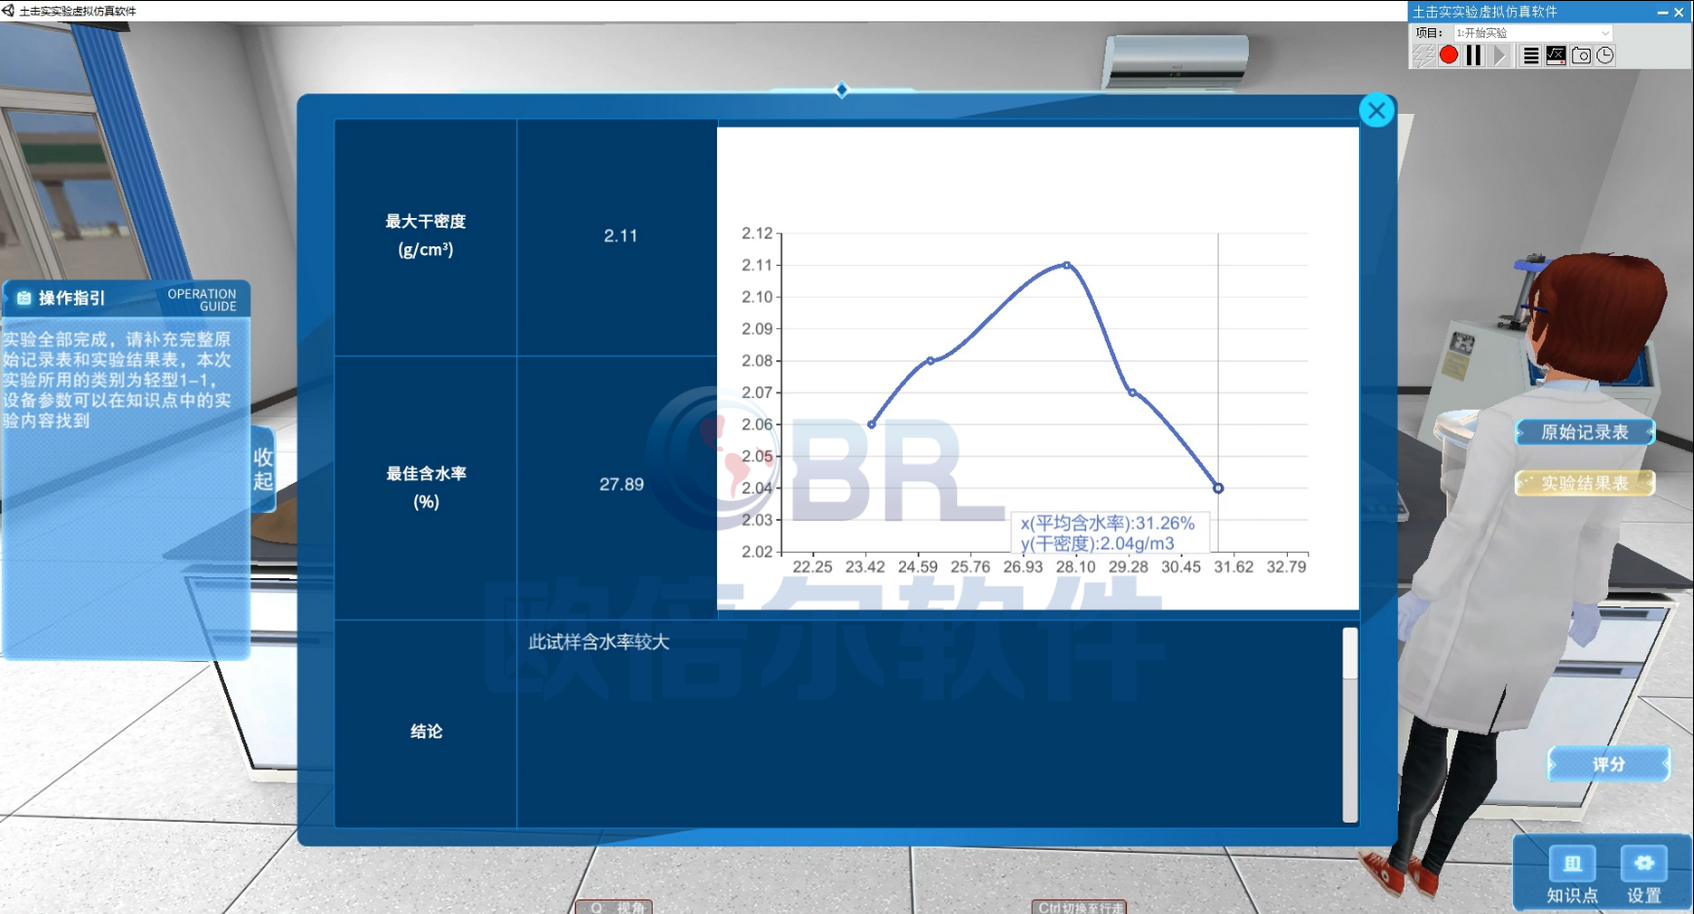Close the results dialog with X
Image resolution: width=1694 pixels, height=914 pixels.
[x=1376, y=110]
